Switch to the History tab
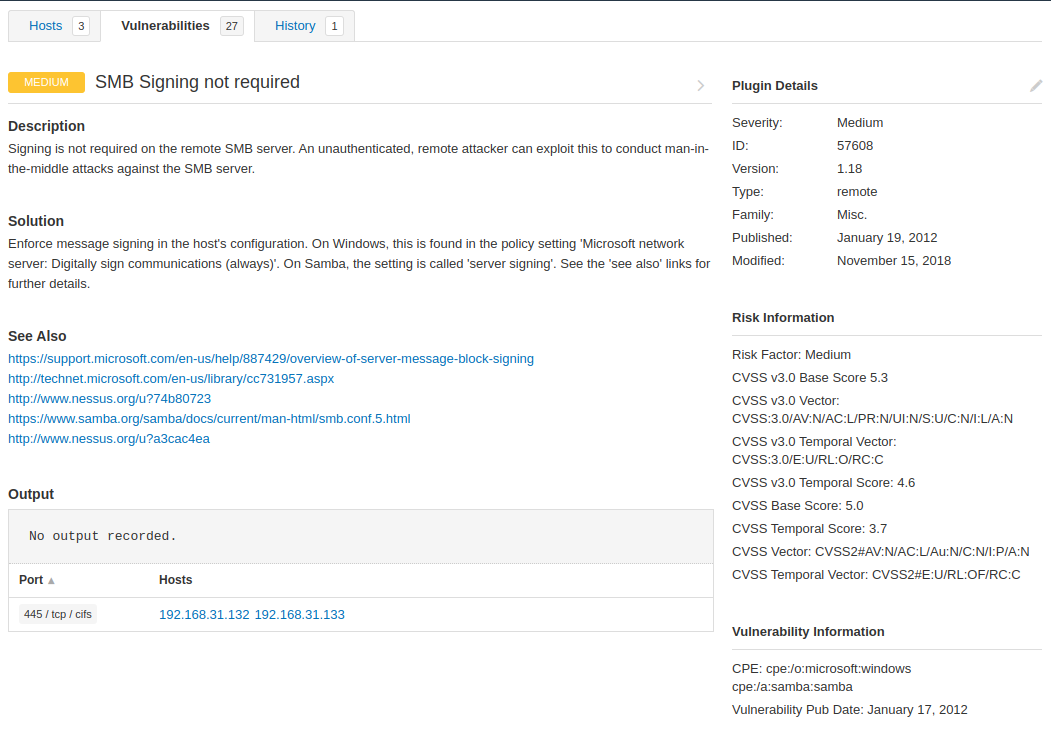1051x730 pixels. click(x=304, y=26)
